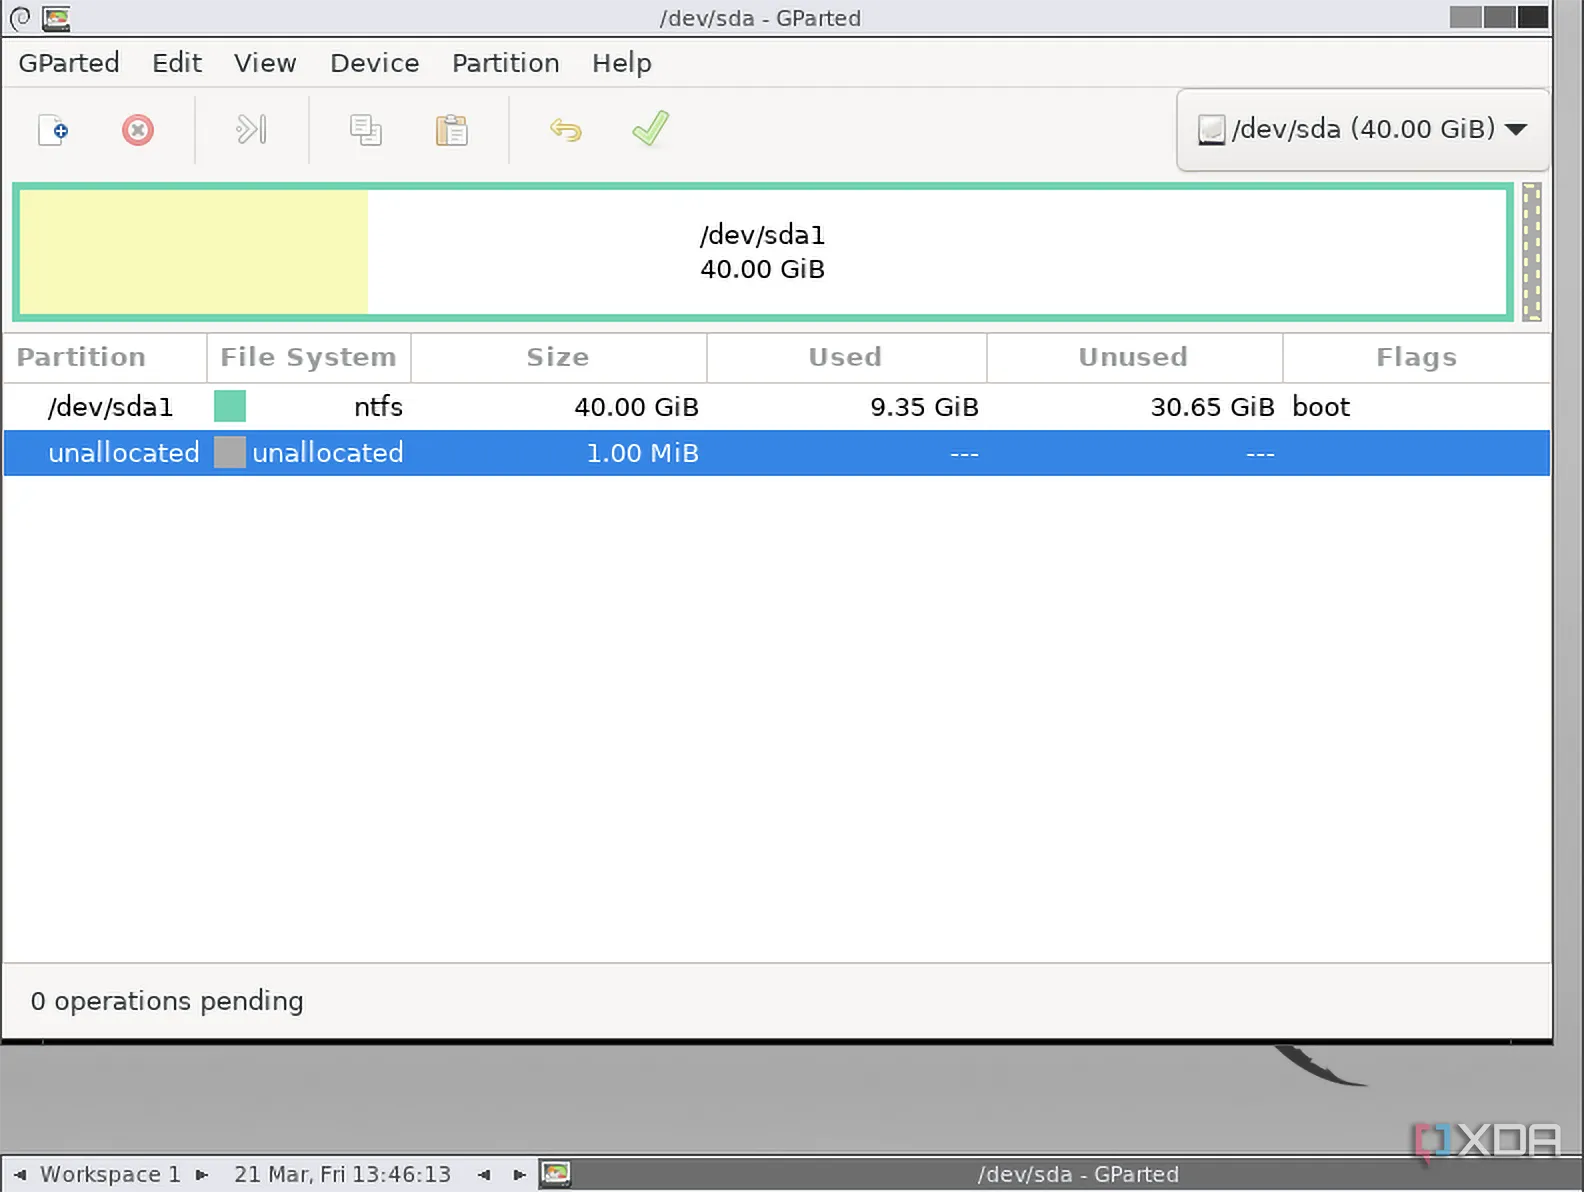Open the Device menu
The image size is (1584, 1192).
(375, 63)
